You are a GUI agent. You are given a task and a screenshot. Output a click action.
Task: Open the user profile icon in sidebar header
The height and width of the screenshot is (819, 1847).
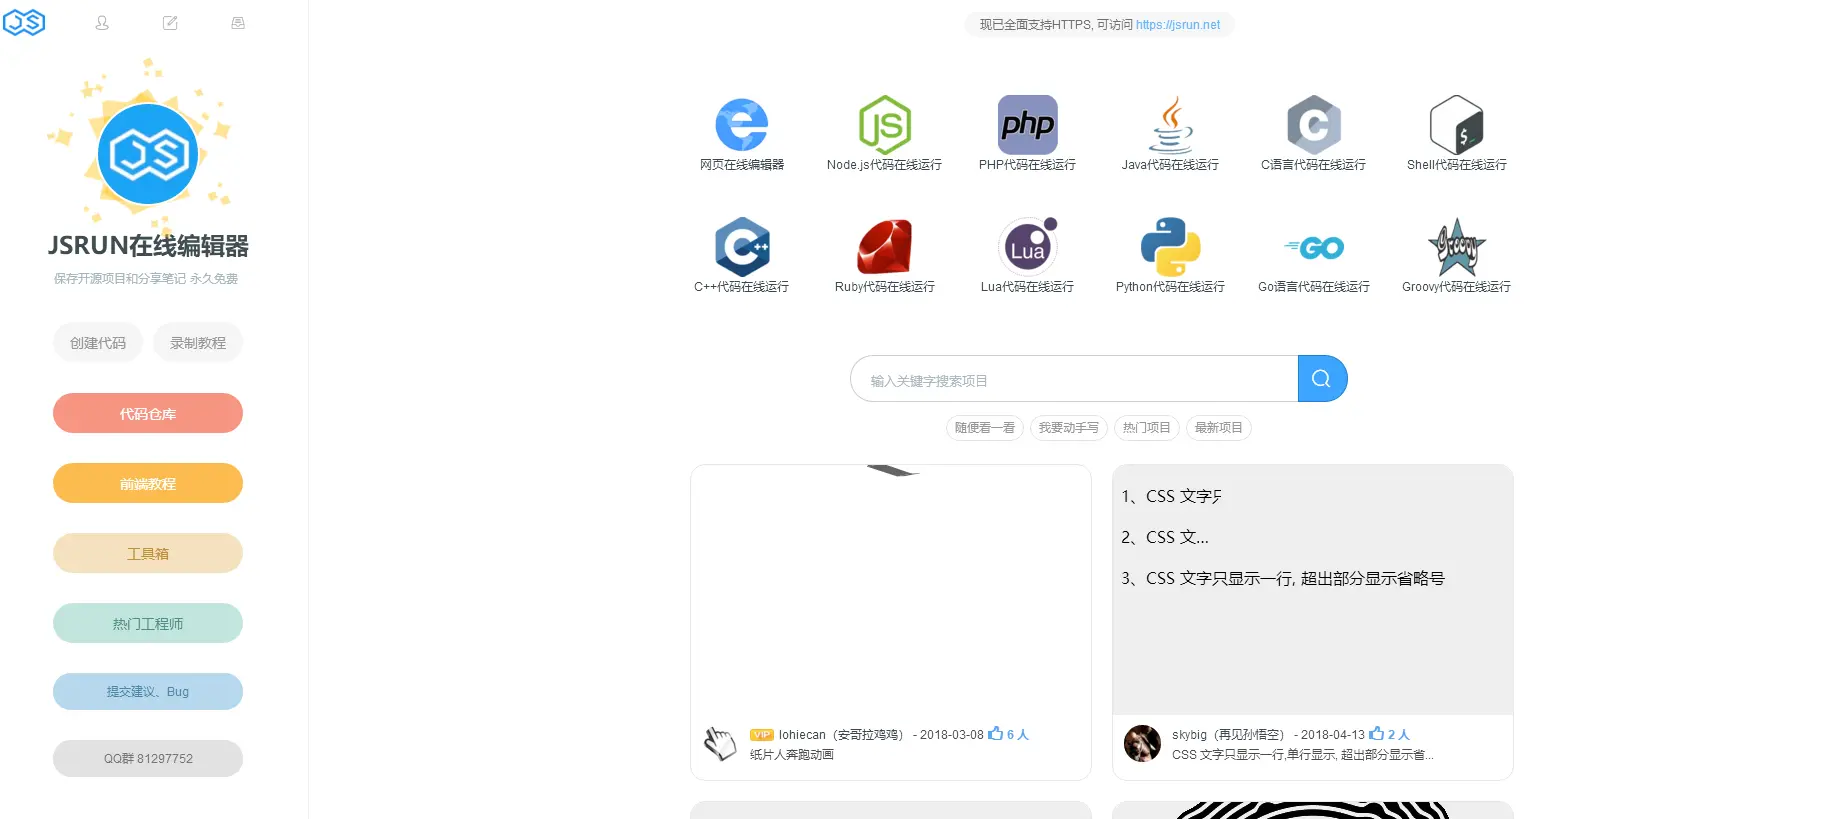pyautogui.click(x=102, y=22)
